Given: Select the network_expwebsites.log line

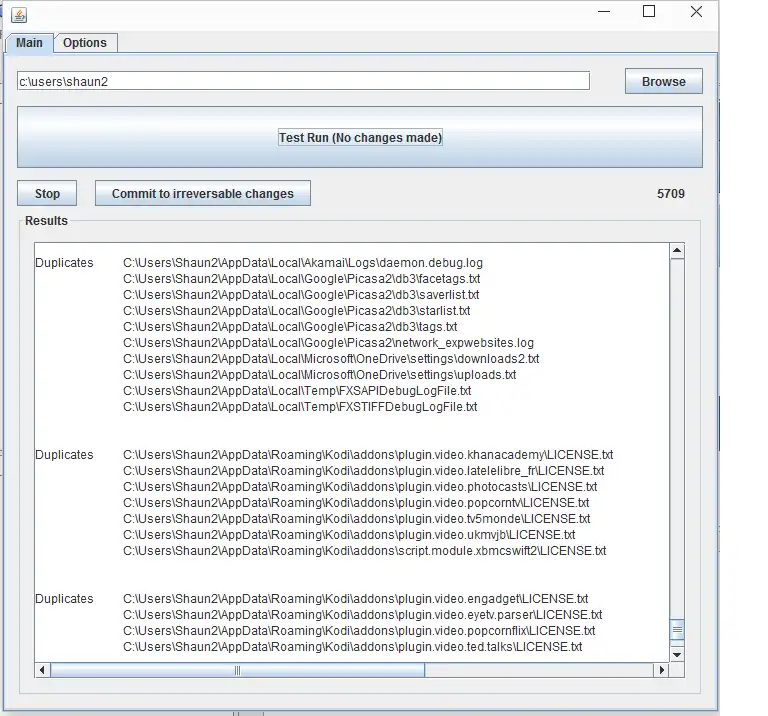Looking at the screenshot, I should 329,343.
